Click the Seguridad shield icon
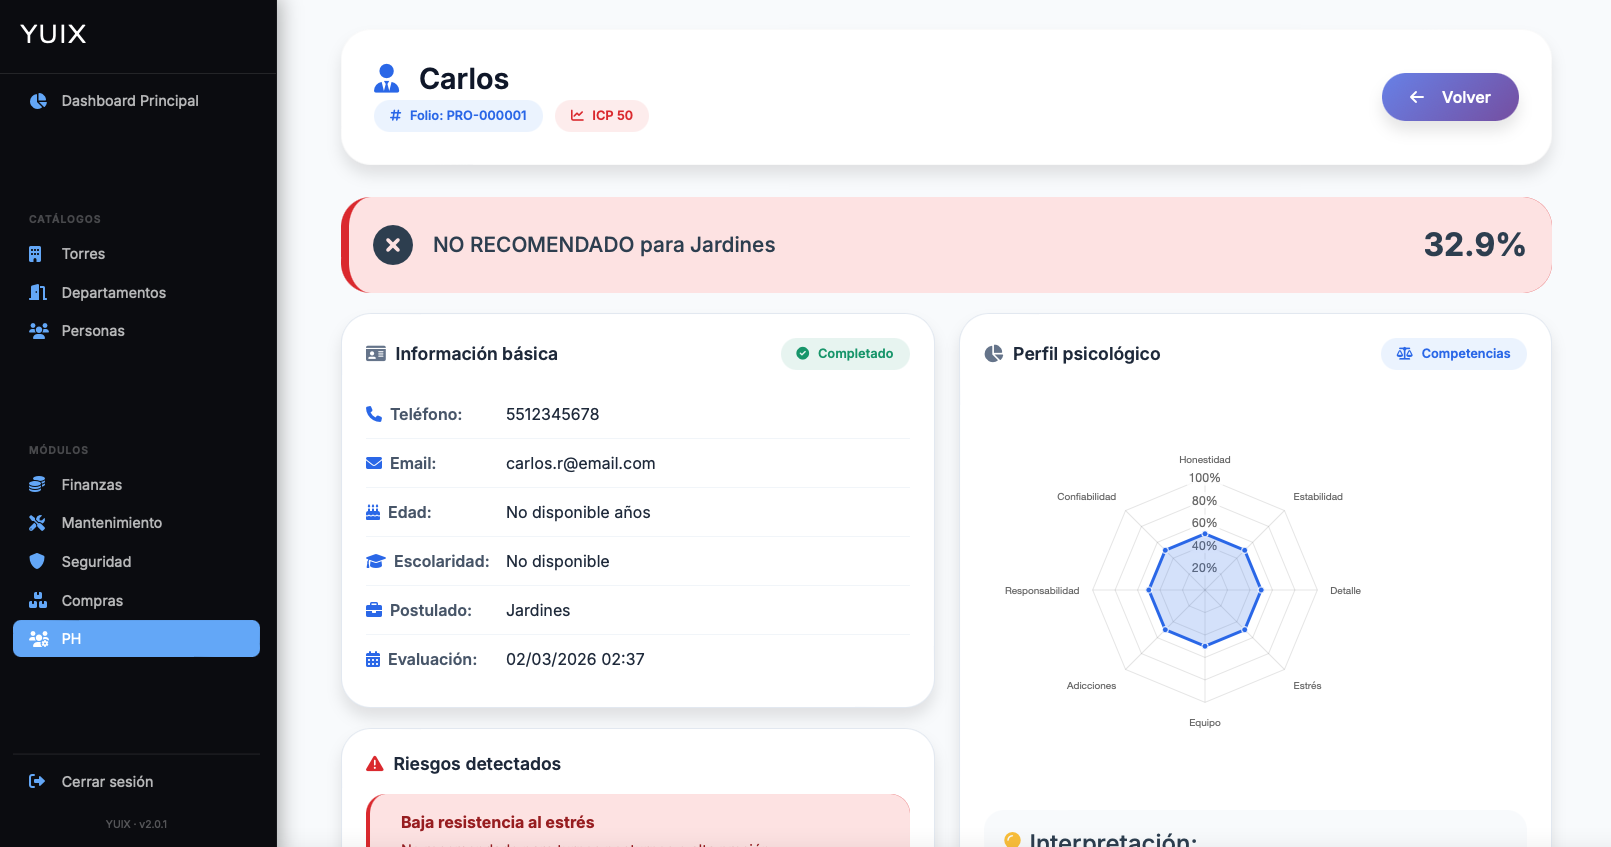 37,562
